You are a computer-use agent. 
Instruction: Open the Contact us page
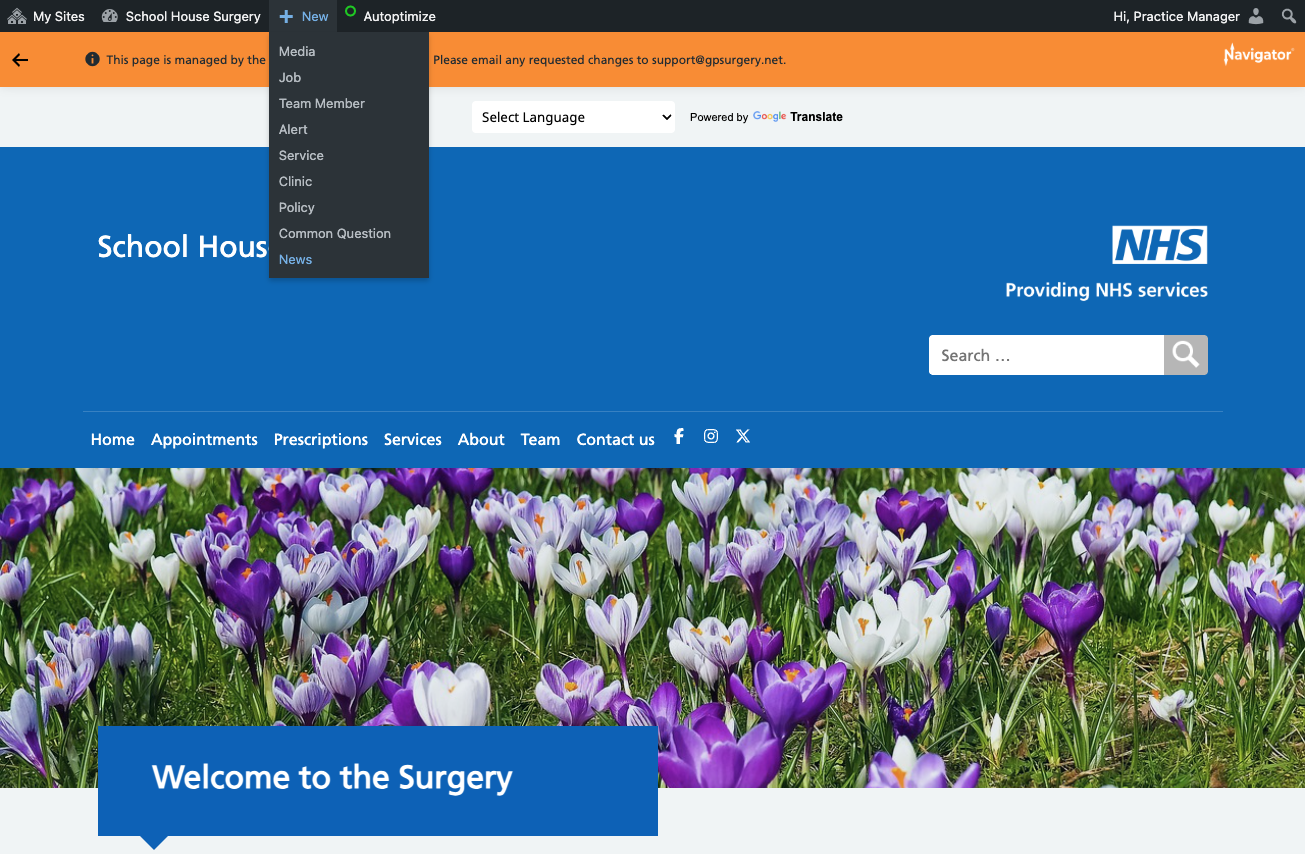point(616,439)
